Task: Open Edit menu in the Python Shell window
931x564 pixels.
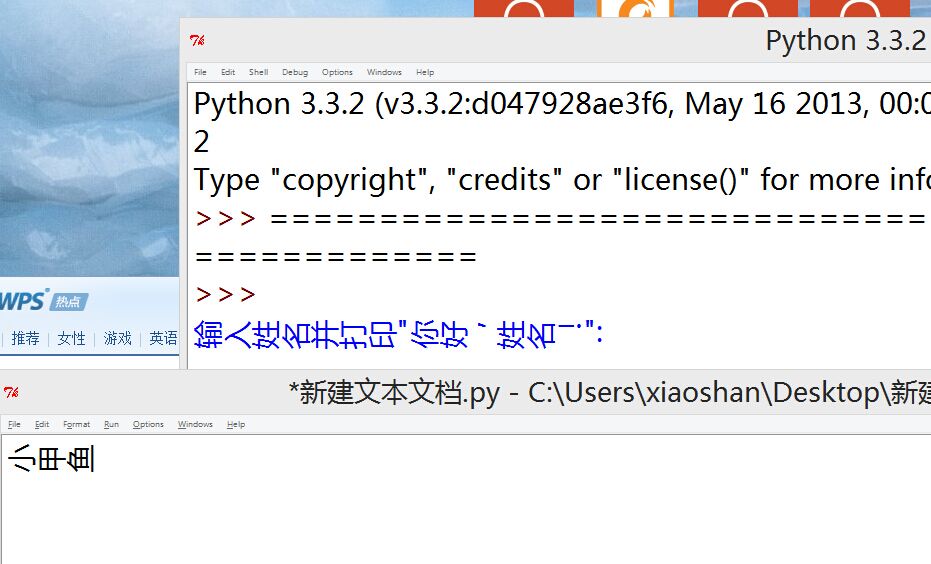Action: pos(228,72)
